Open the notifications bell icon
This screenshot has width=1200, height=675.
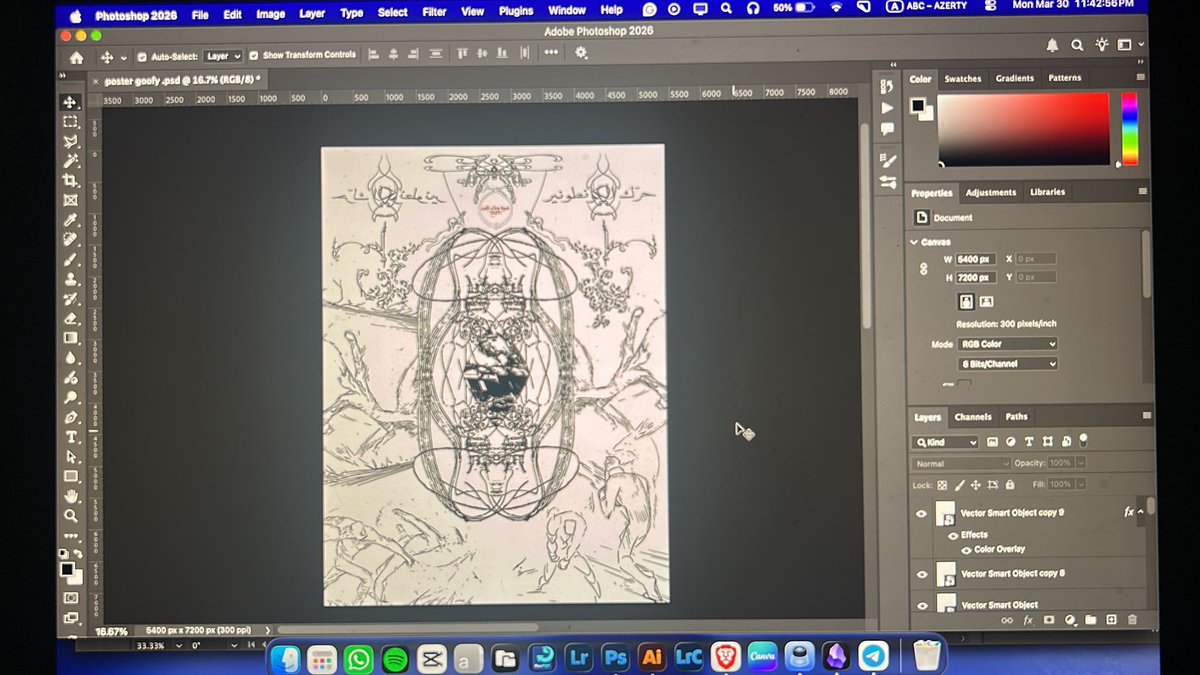tap(1052, 45)
